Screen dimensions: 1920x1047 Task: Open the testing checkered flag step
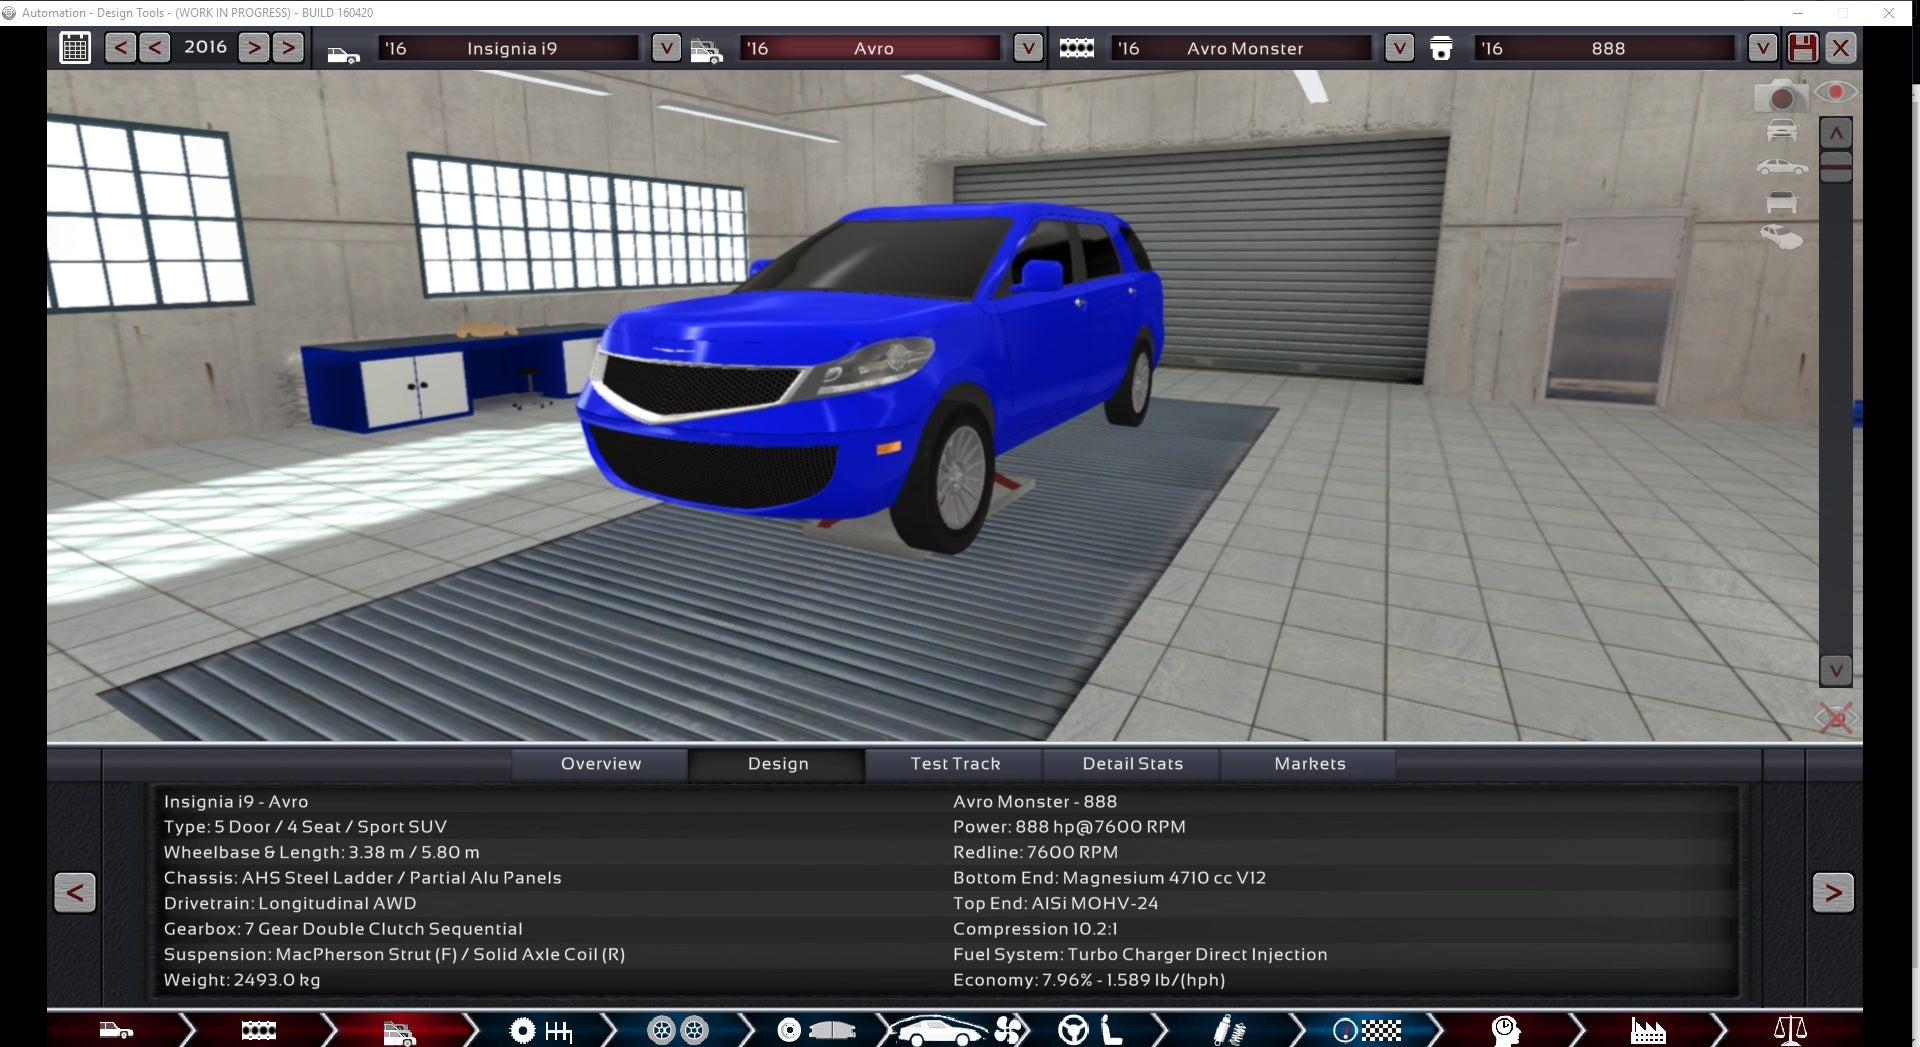point(1367,1030)
